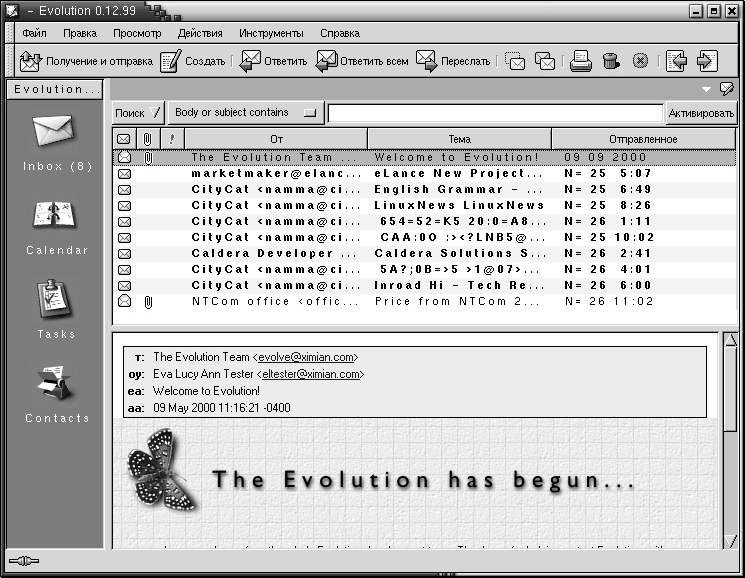The width and height of the screenshot is (745, 578).
Task: Open the 'Инструменты' menu
Action: [x=270, y=33]
